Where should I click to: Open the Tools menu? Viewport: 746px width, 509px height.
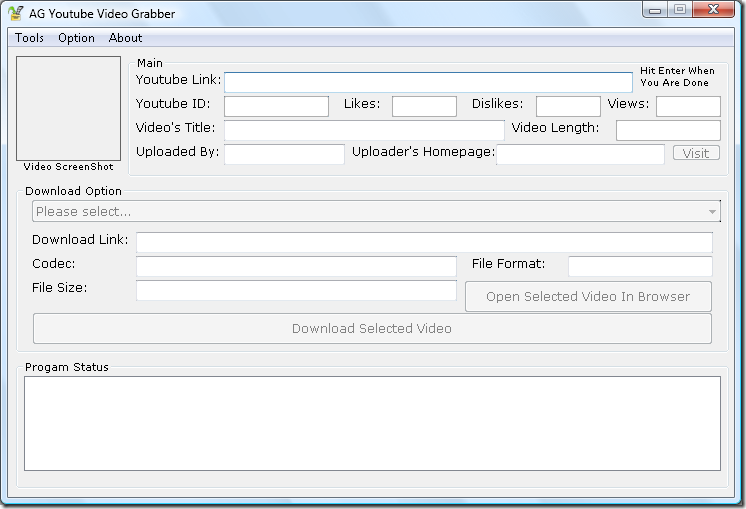[x=29, y=38]
